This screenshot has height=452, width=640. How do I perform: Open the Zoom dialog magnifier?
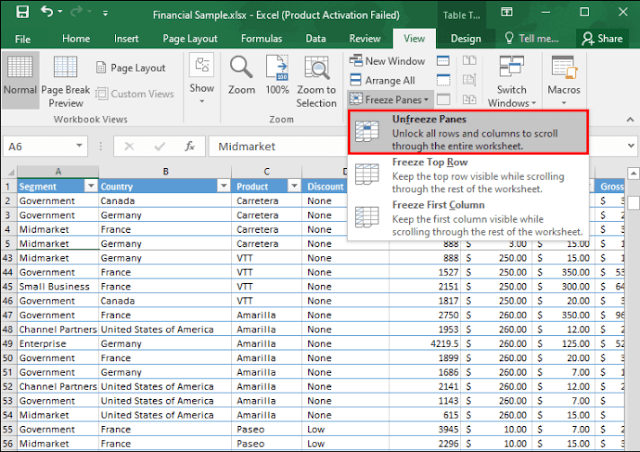241,75
